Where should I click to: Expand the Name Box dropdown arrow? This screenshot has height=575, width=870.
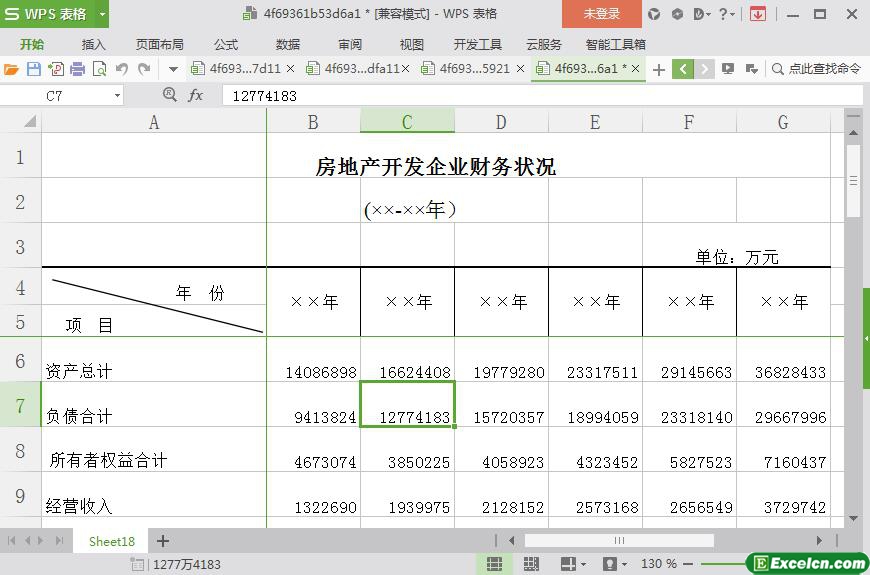click(x=117, y=95)
